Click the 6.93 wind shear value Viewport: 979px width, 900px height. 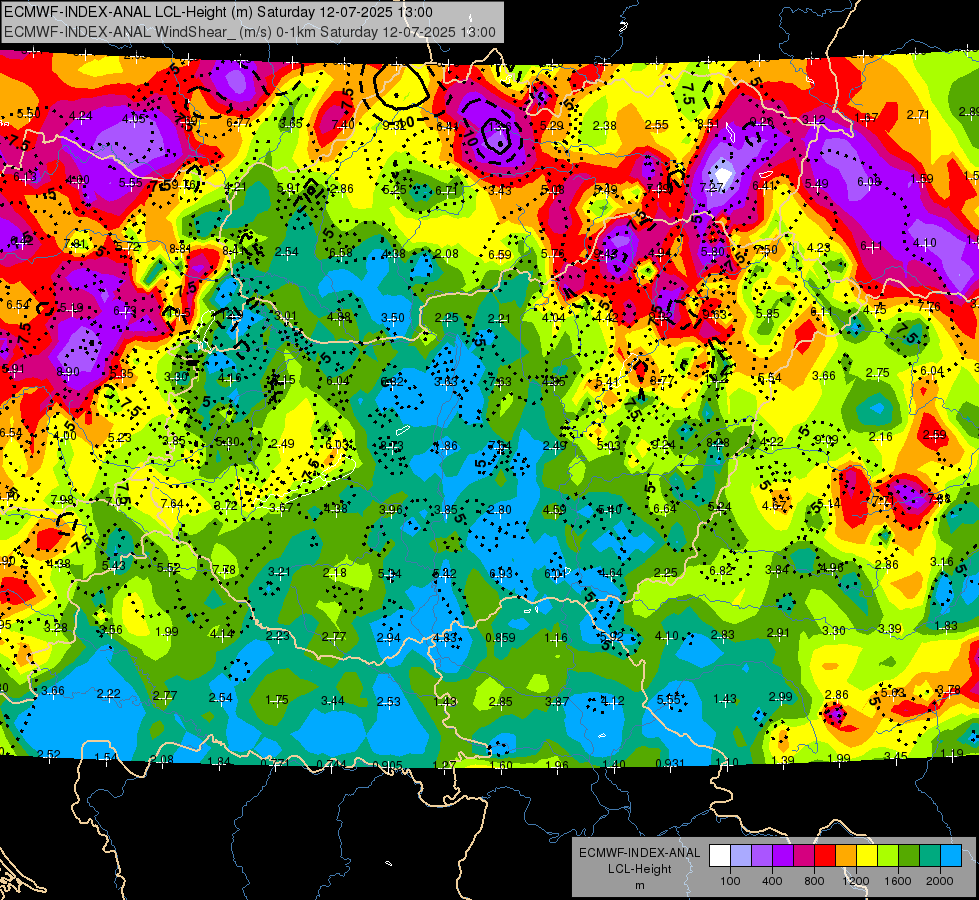pos(501,573)
